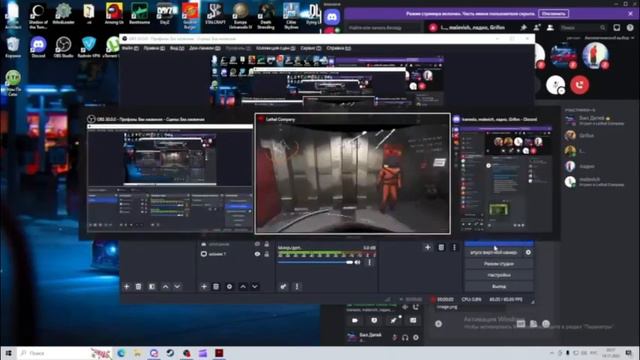This screenshot has width=640, height=360.
Task: Move source down in OBS Sources toolbar
Action: [x=255, y=287]
